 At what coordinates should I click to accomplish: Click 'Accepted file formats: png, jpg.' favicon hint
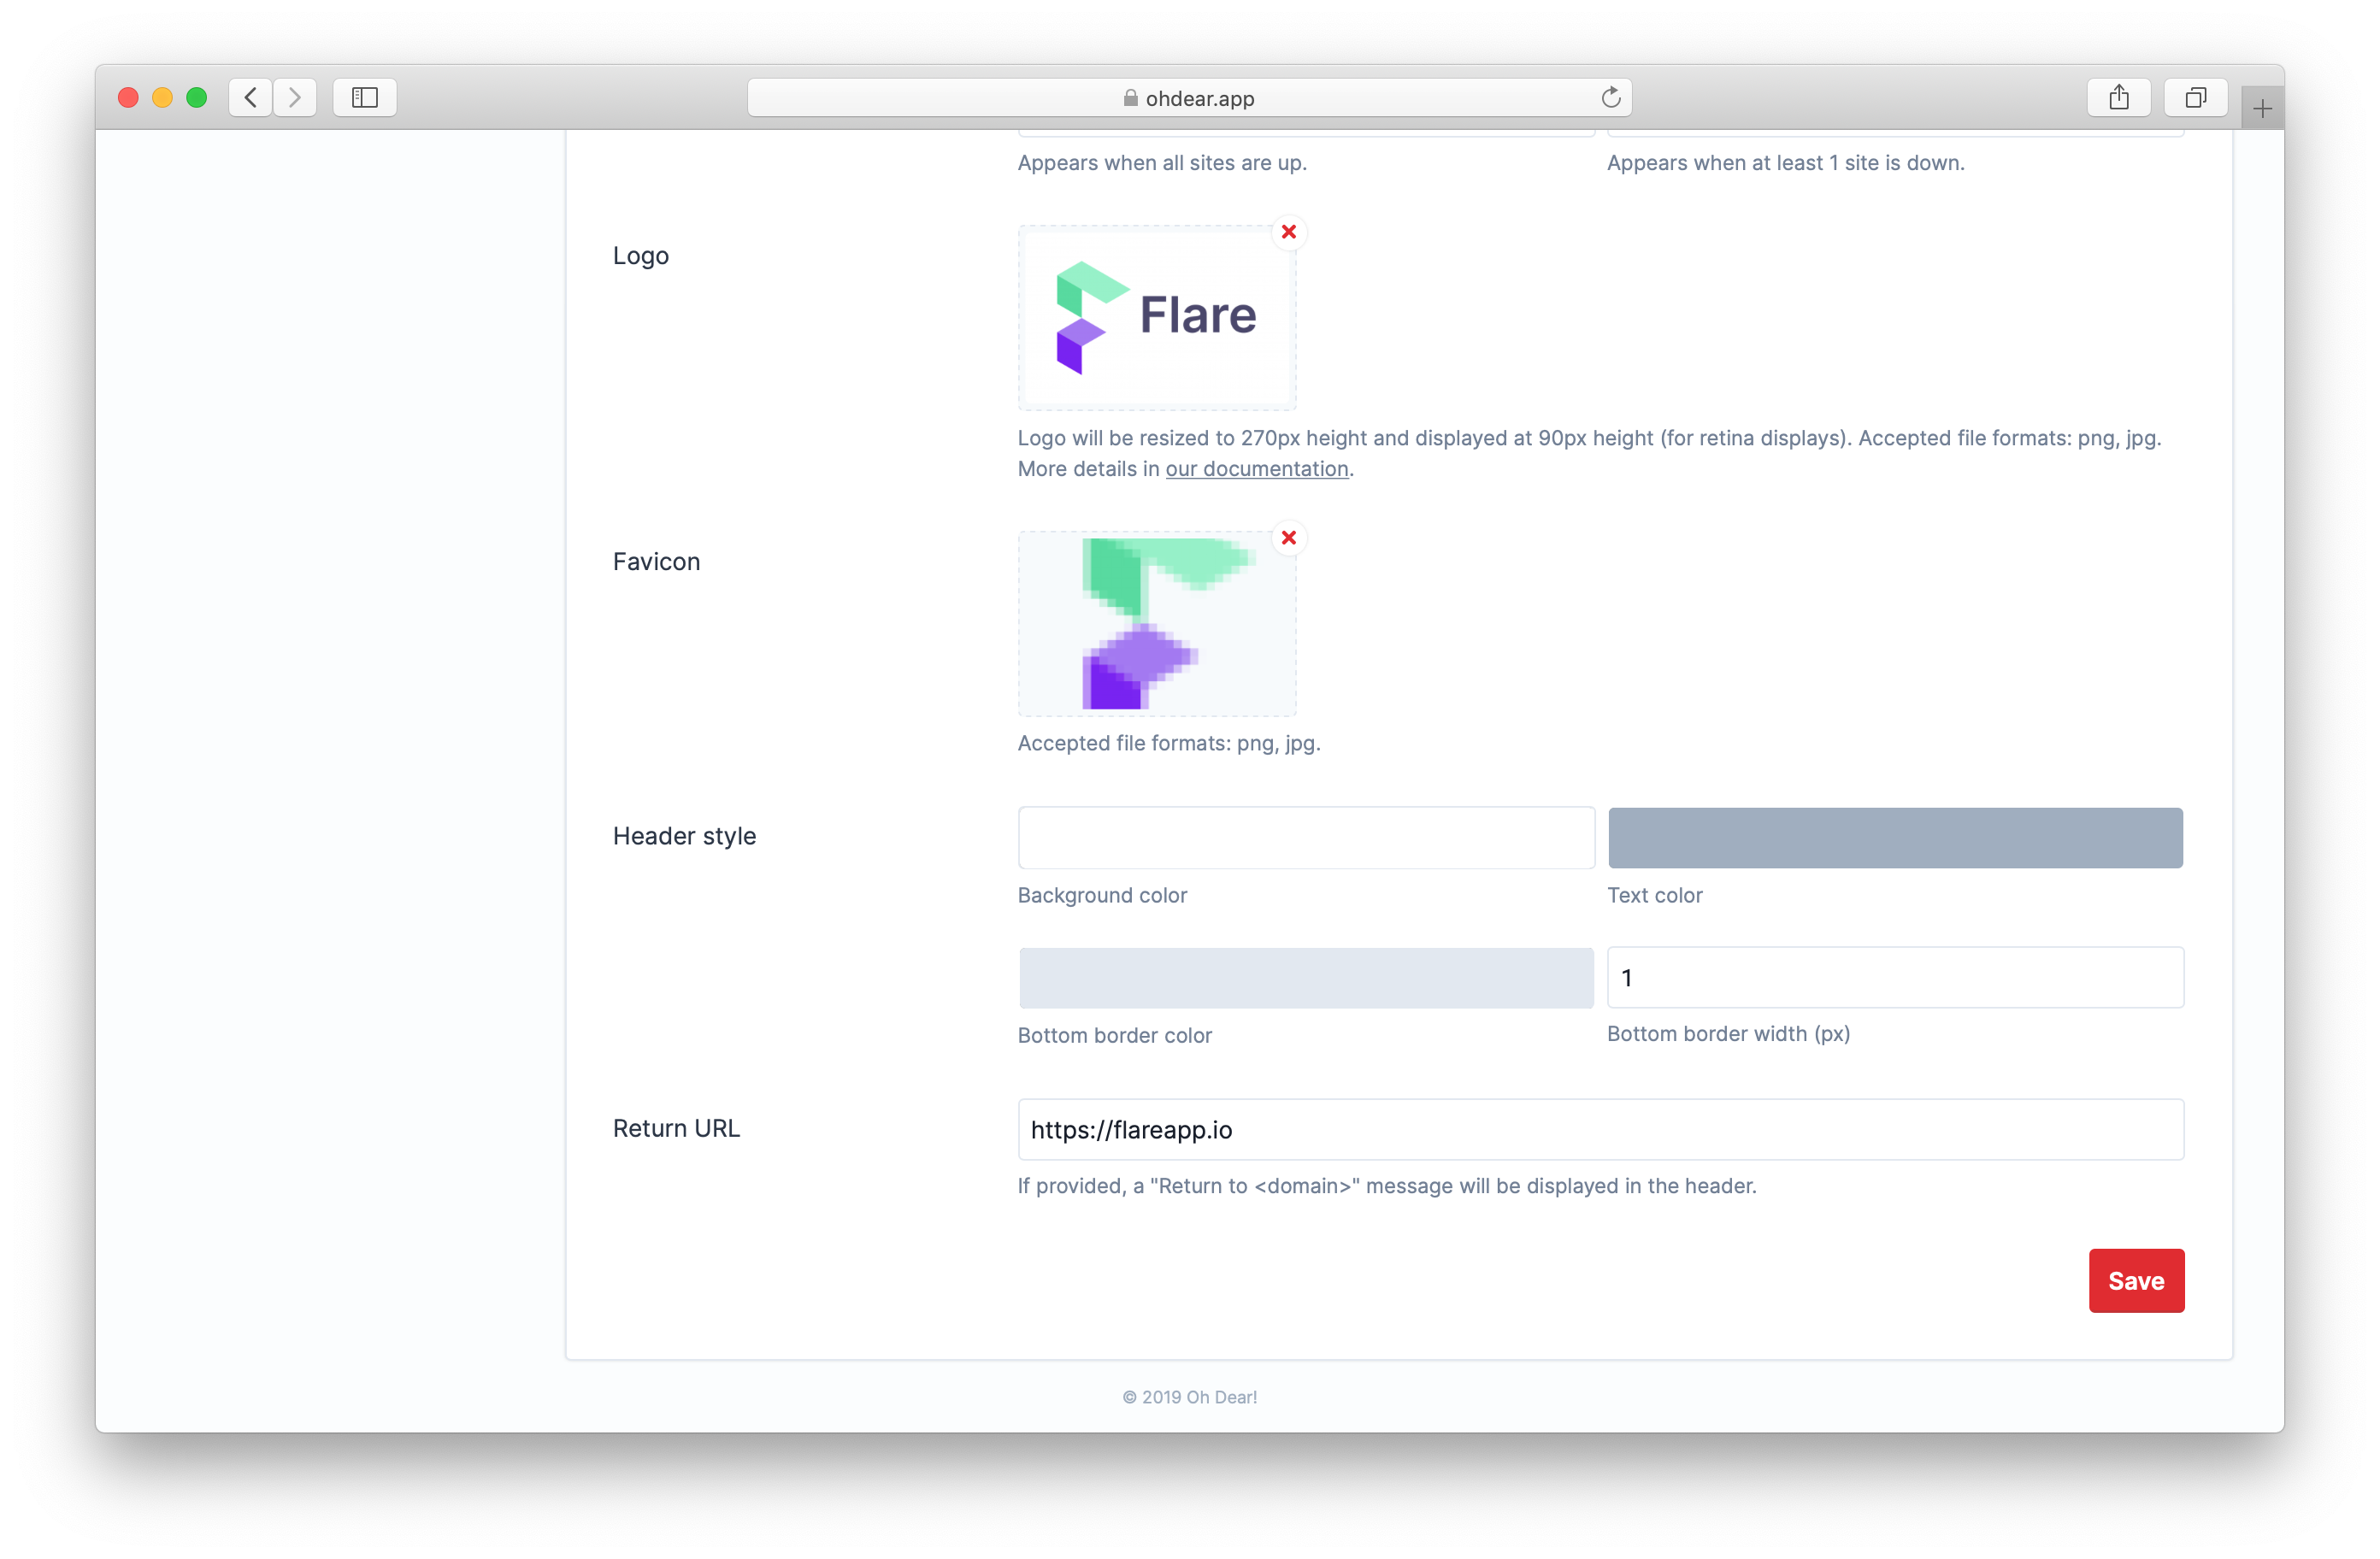click(x=1169, y=743)
